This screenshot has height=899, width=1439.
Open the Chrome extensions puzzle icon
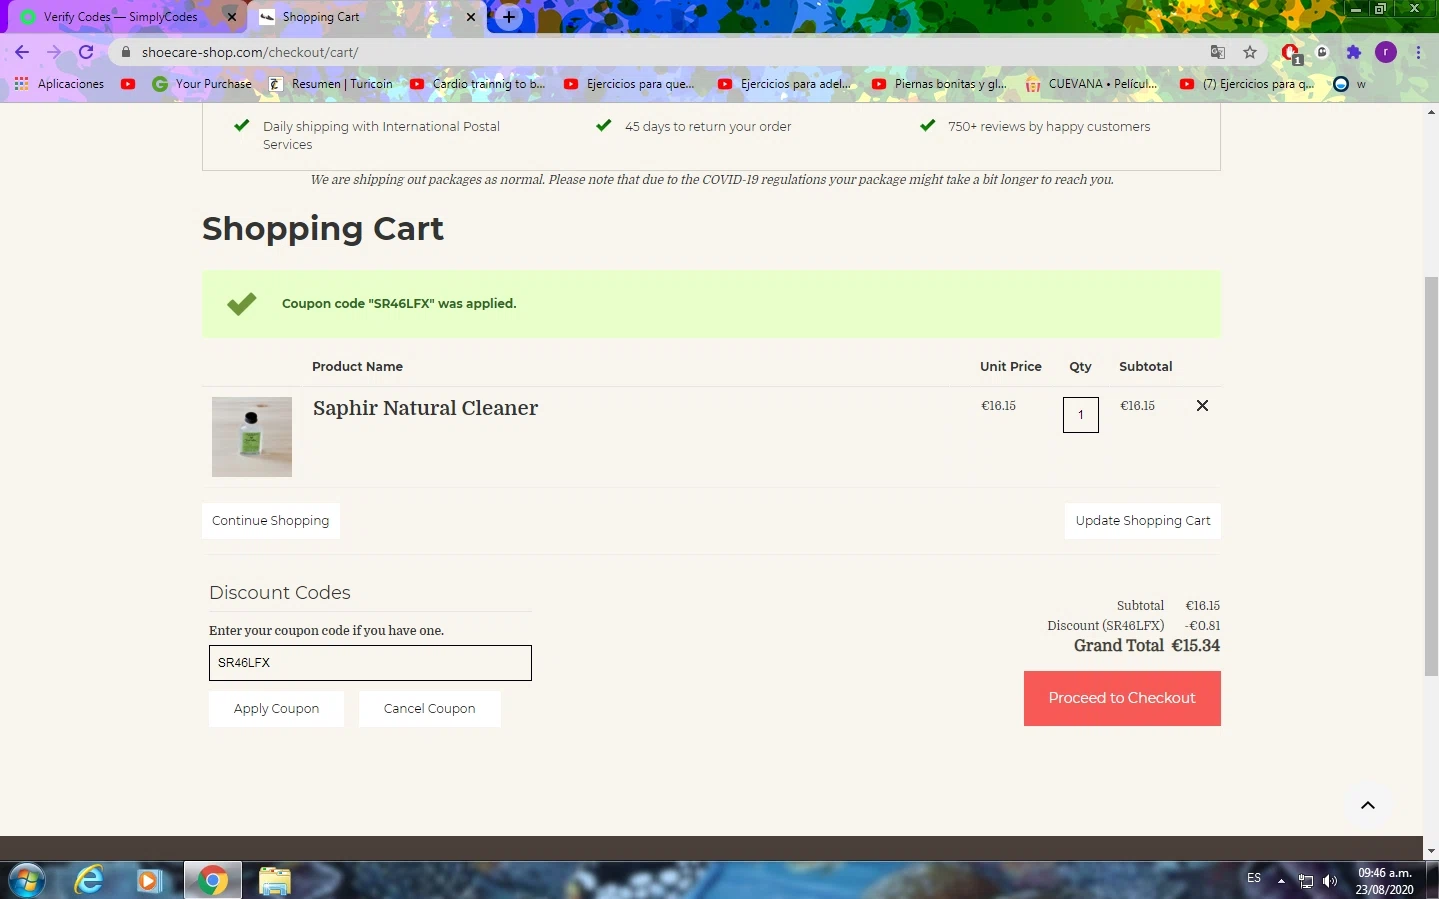coord(1354,52)
